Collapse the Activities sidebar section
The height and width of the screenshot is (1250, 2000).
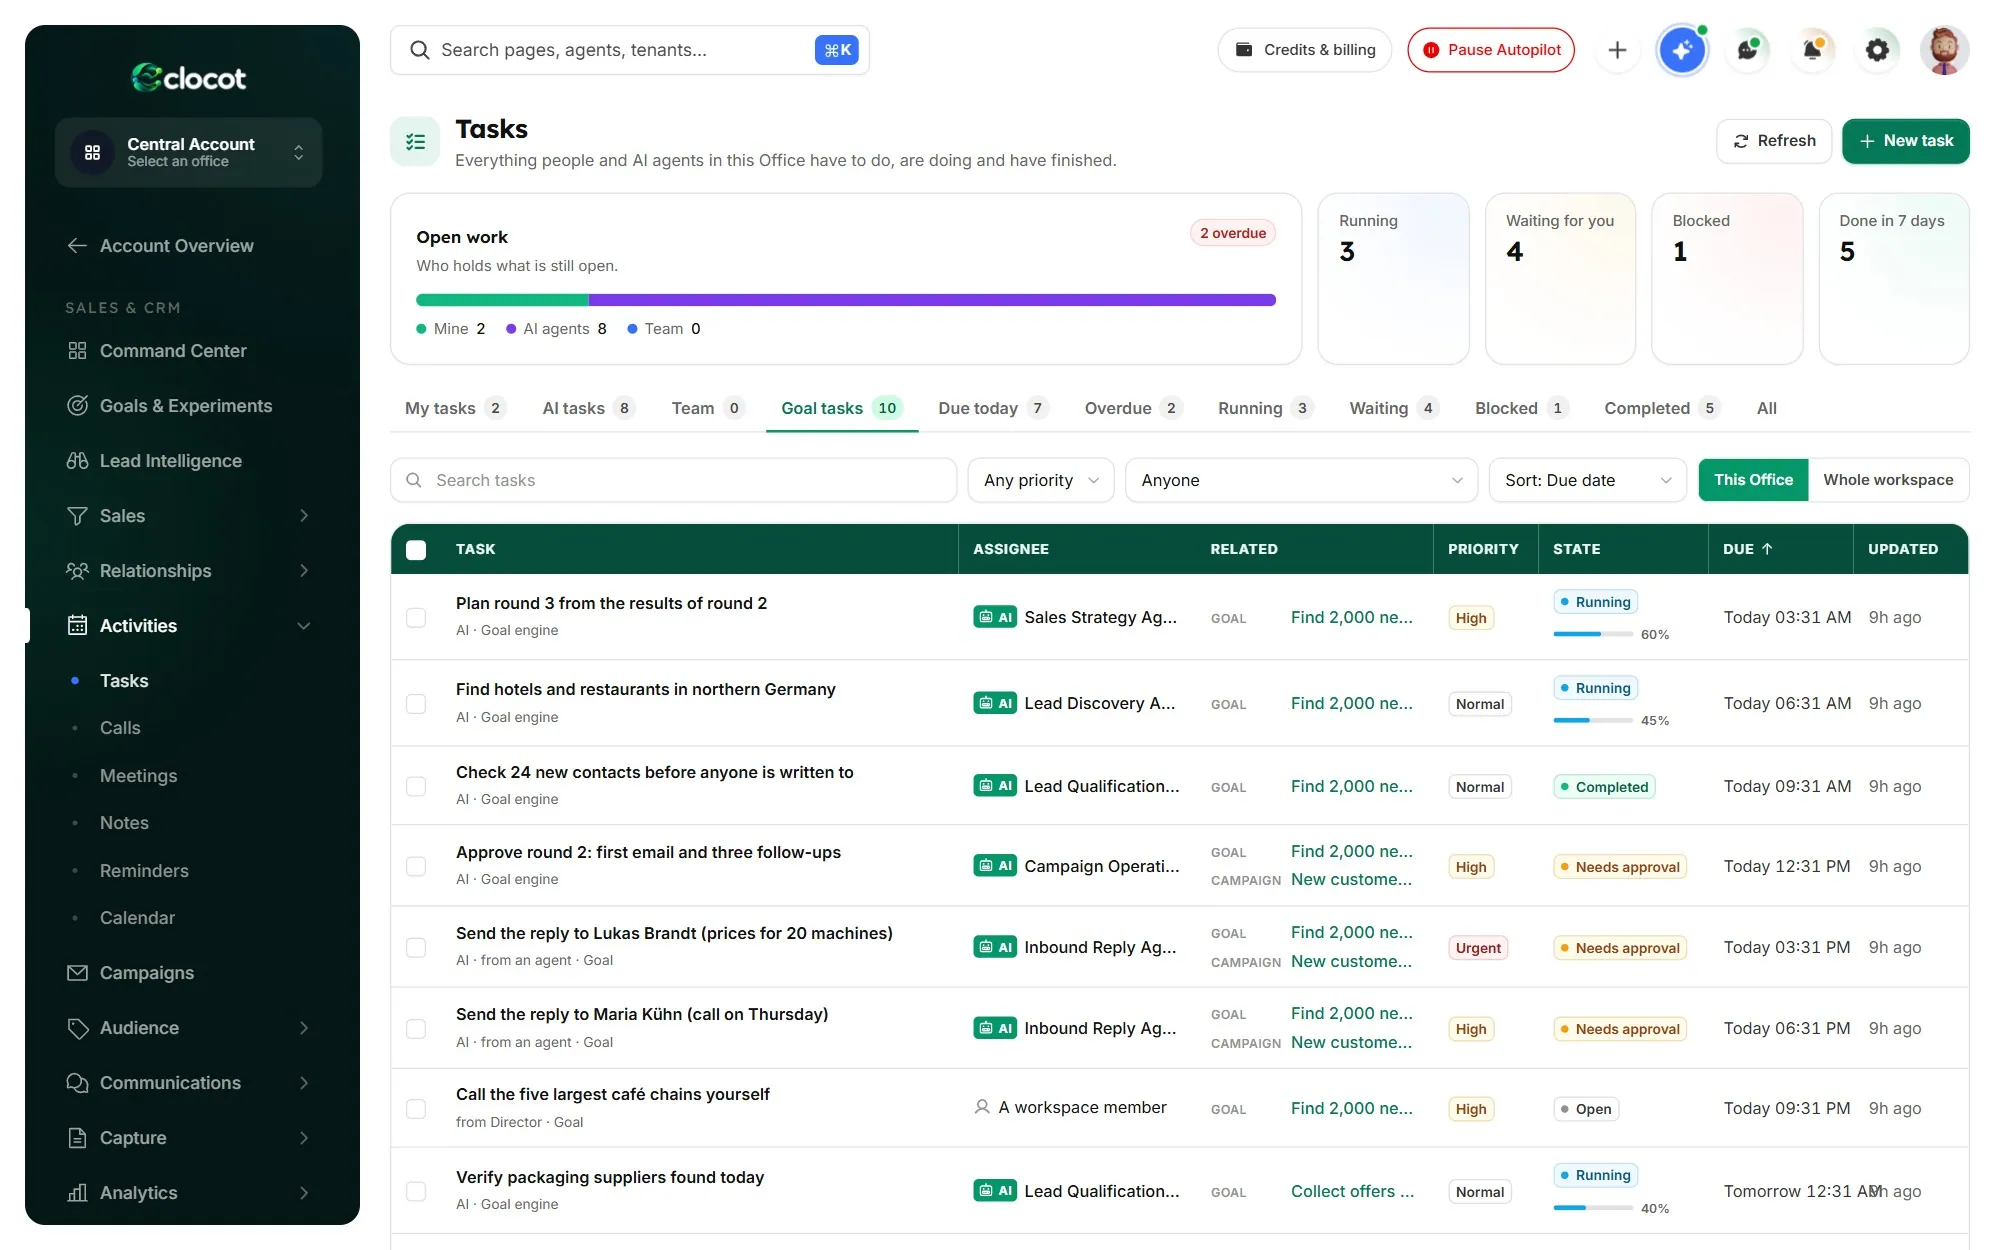[304, 626]
